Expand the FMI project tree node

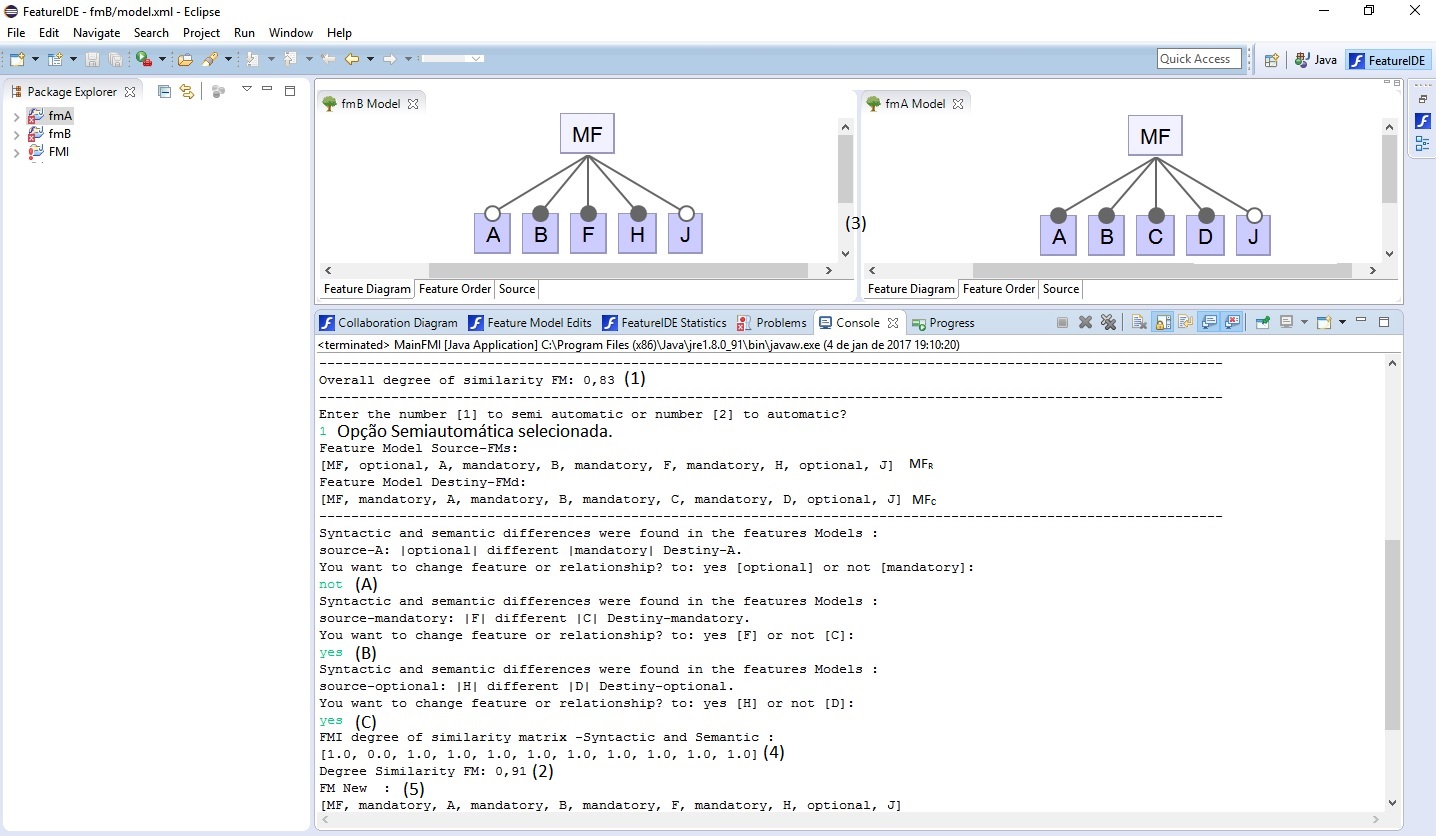point(16,153)
